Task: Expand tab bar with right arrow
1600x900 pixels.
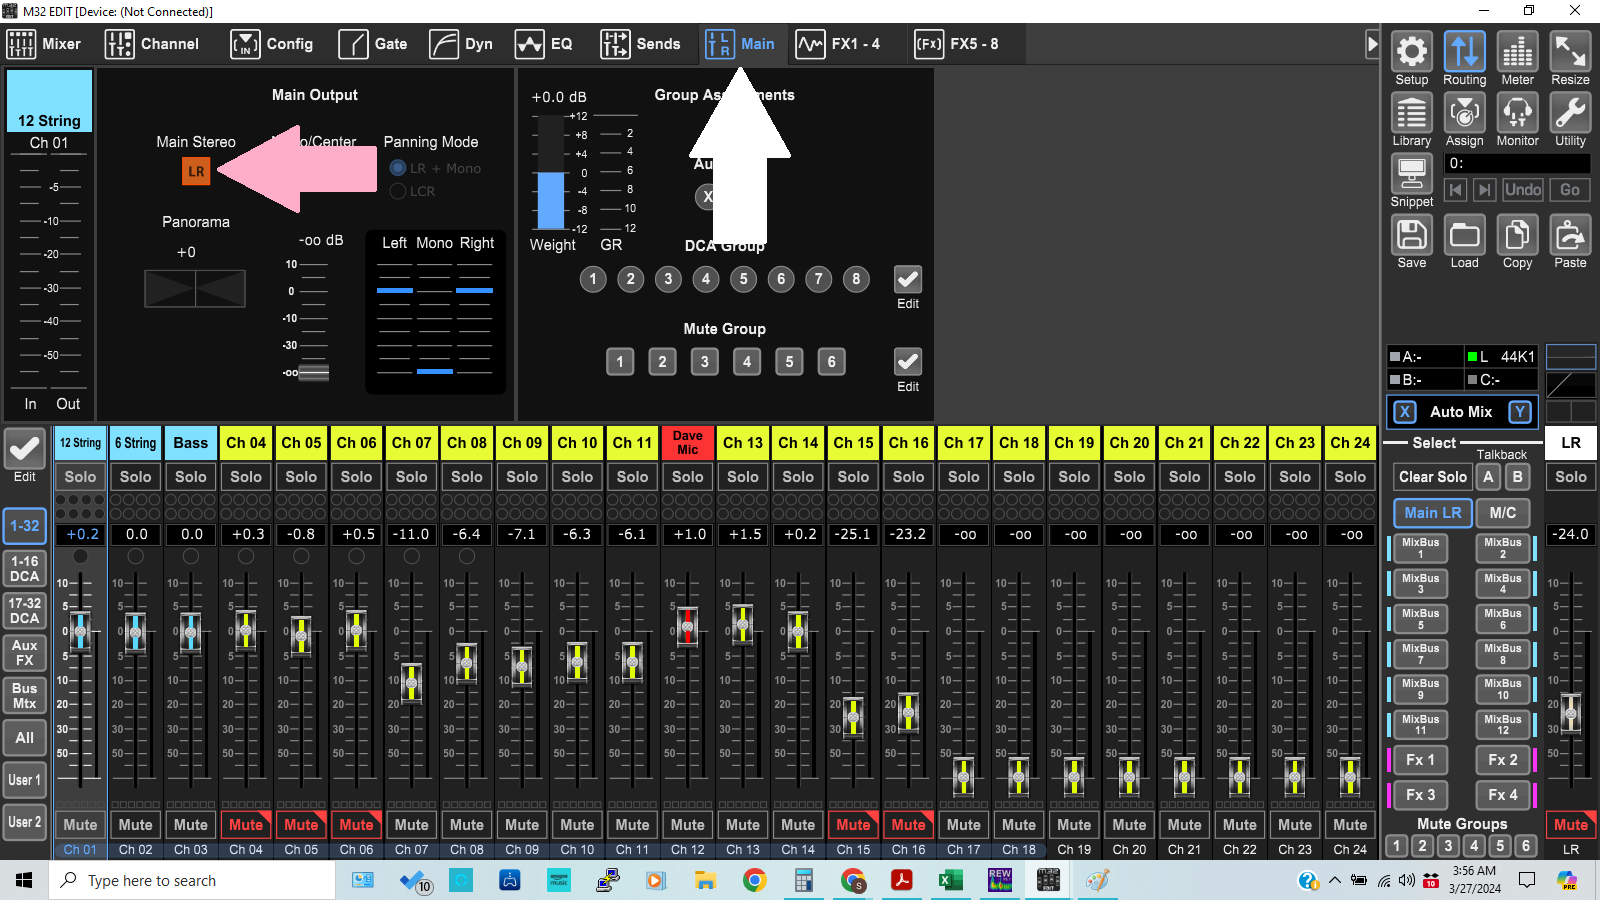Action: 1372,44
